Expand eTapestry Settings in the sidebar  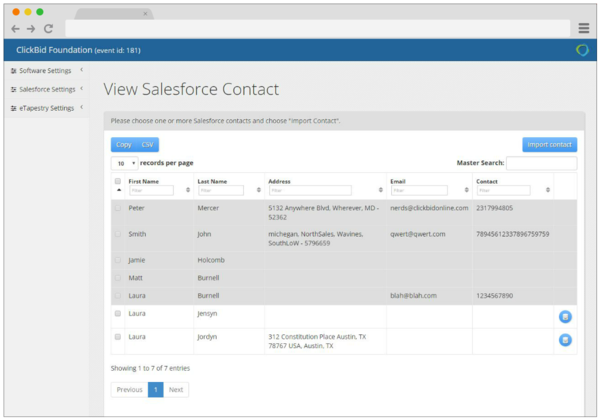coord(44,108)
